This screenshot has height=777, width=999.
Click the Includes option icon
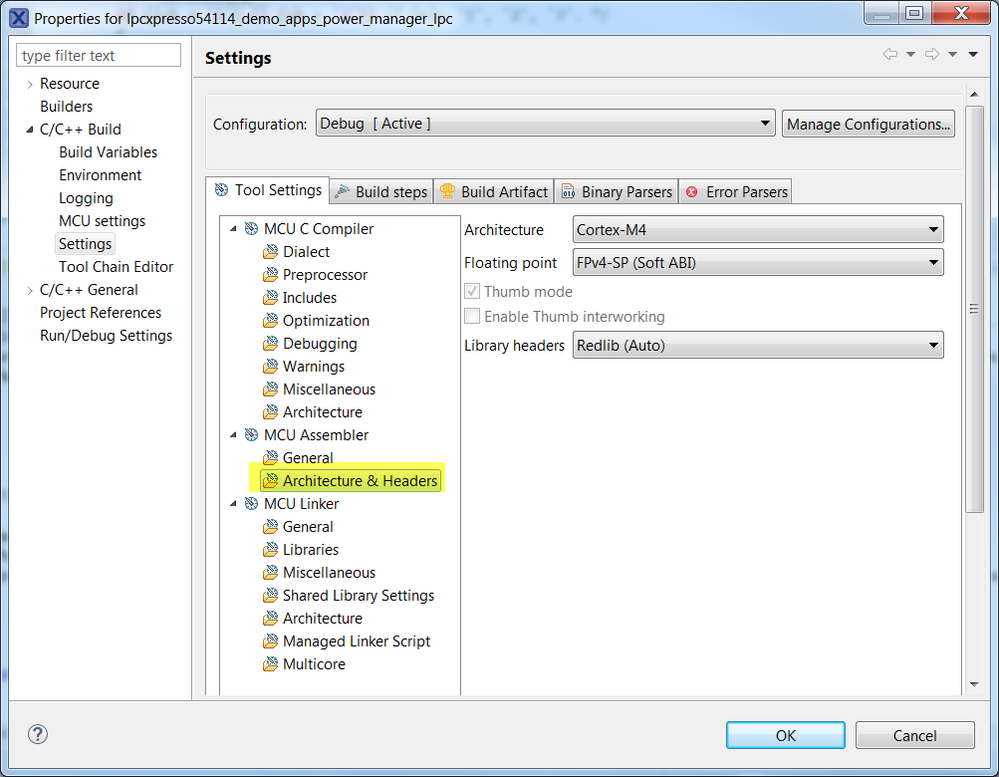tap(271, 297)
